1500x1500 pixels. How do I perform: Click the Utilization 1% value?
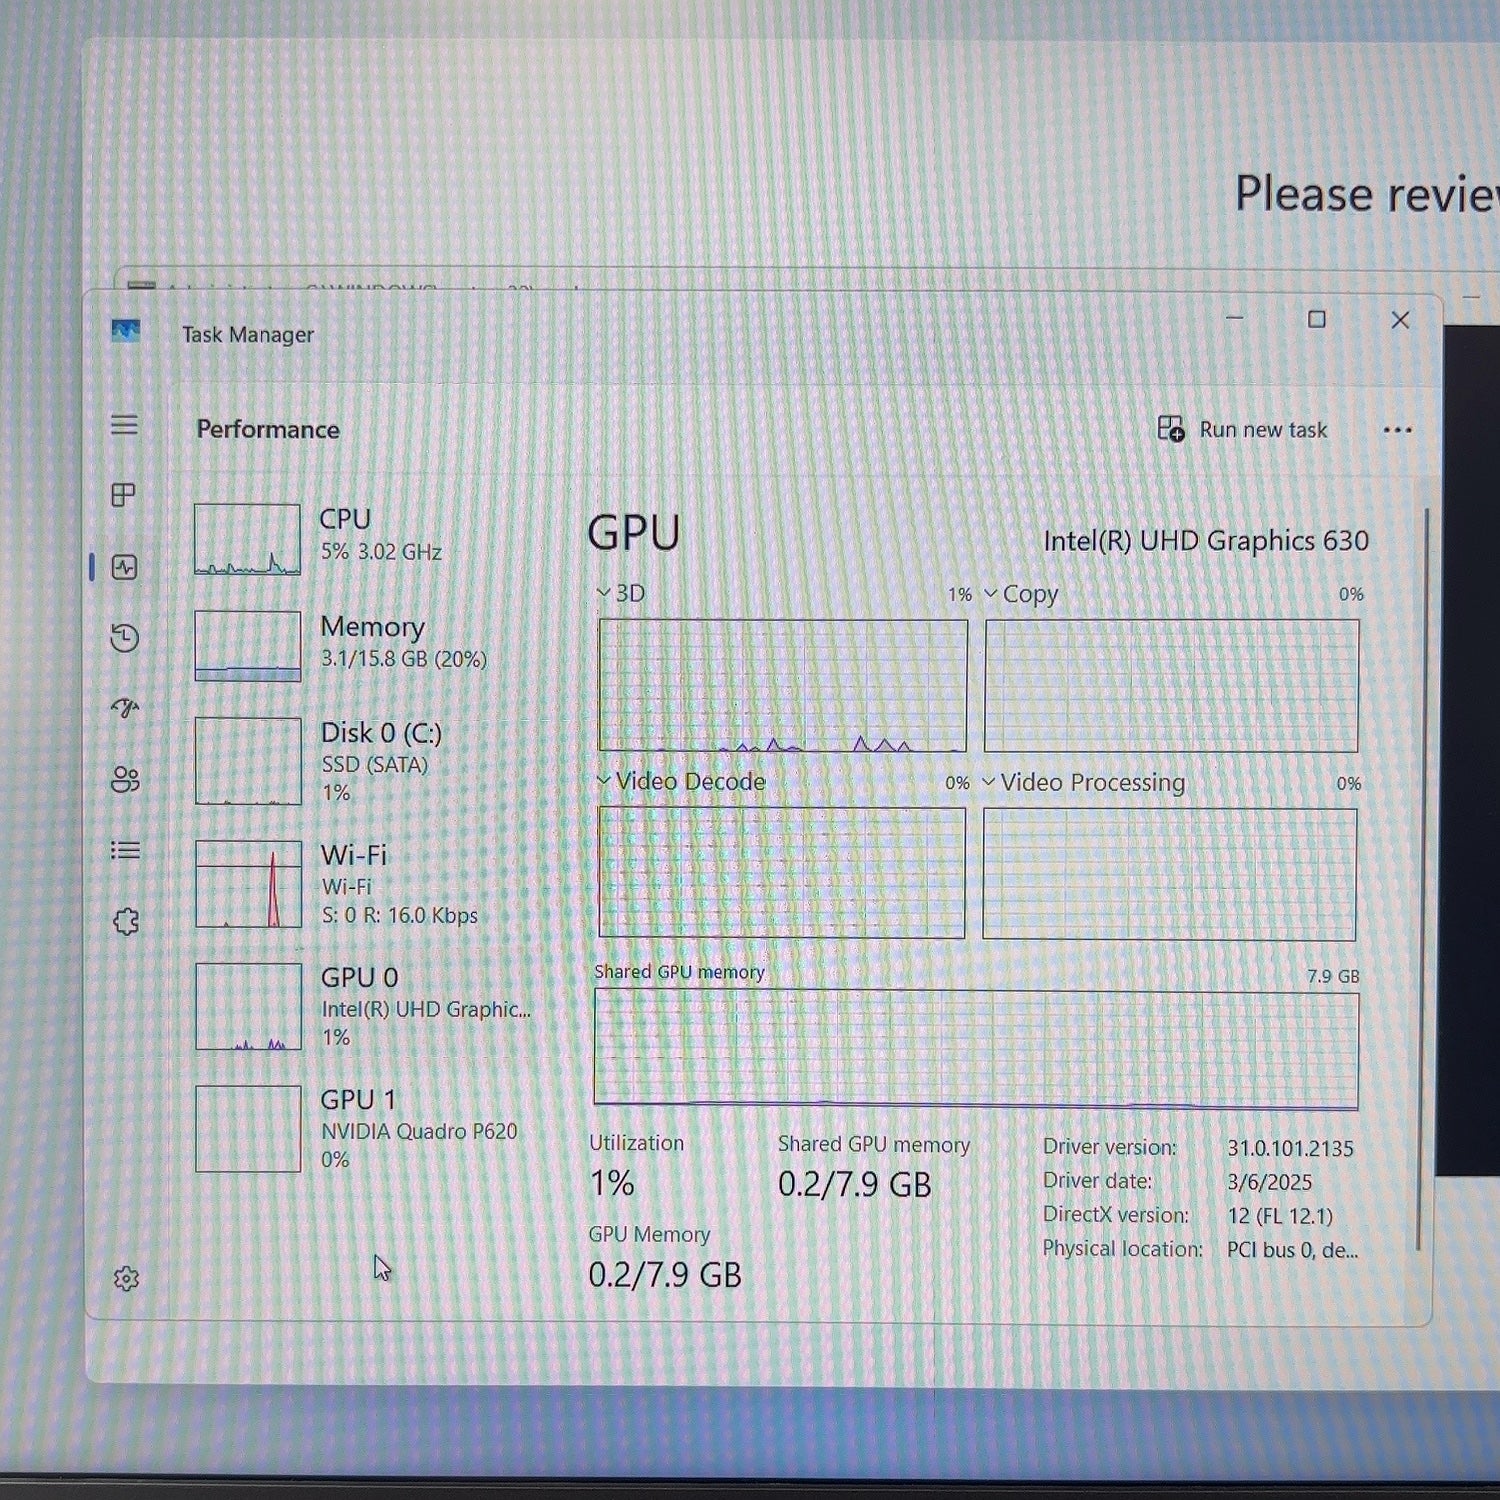(x=612, y=1184)
